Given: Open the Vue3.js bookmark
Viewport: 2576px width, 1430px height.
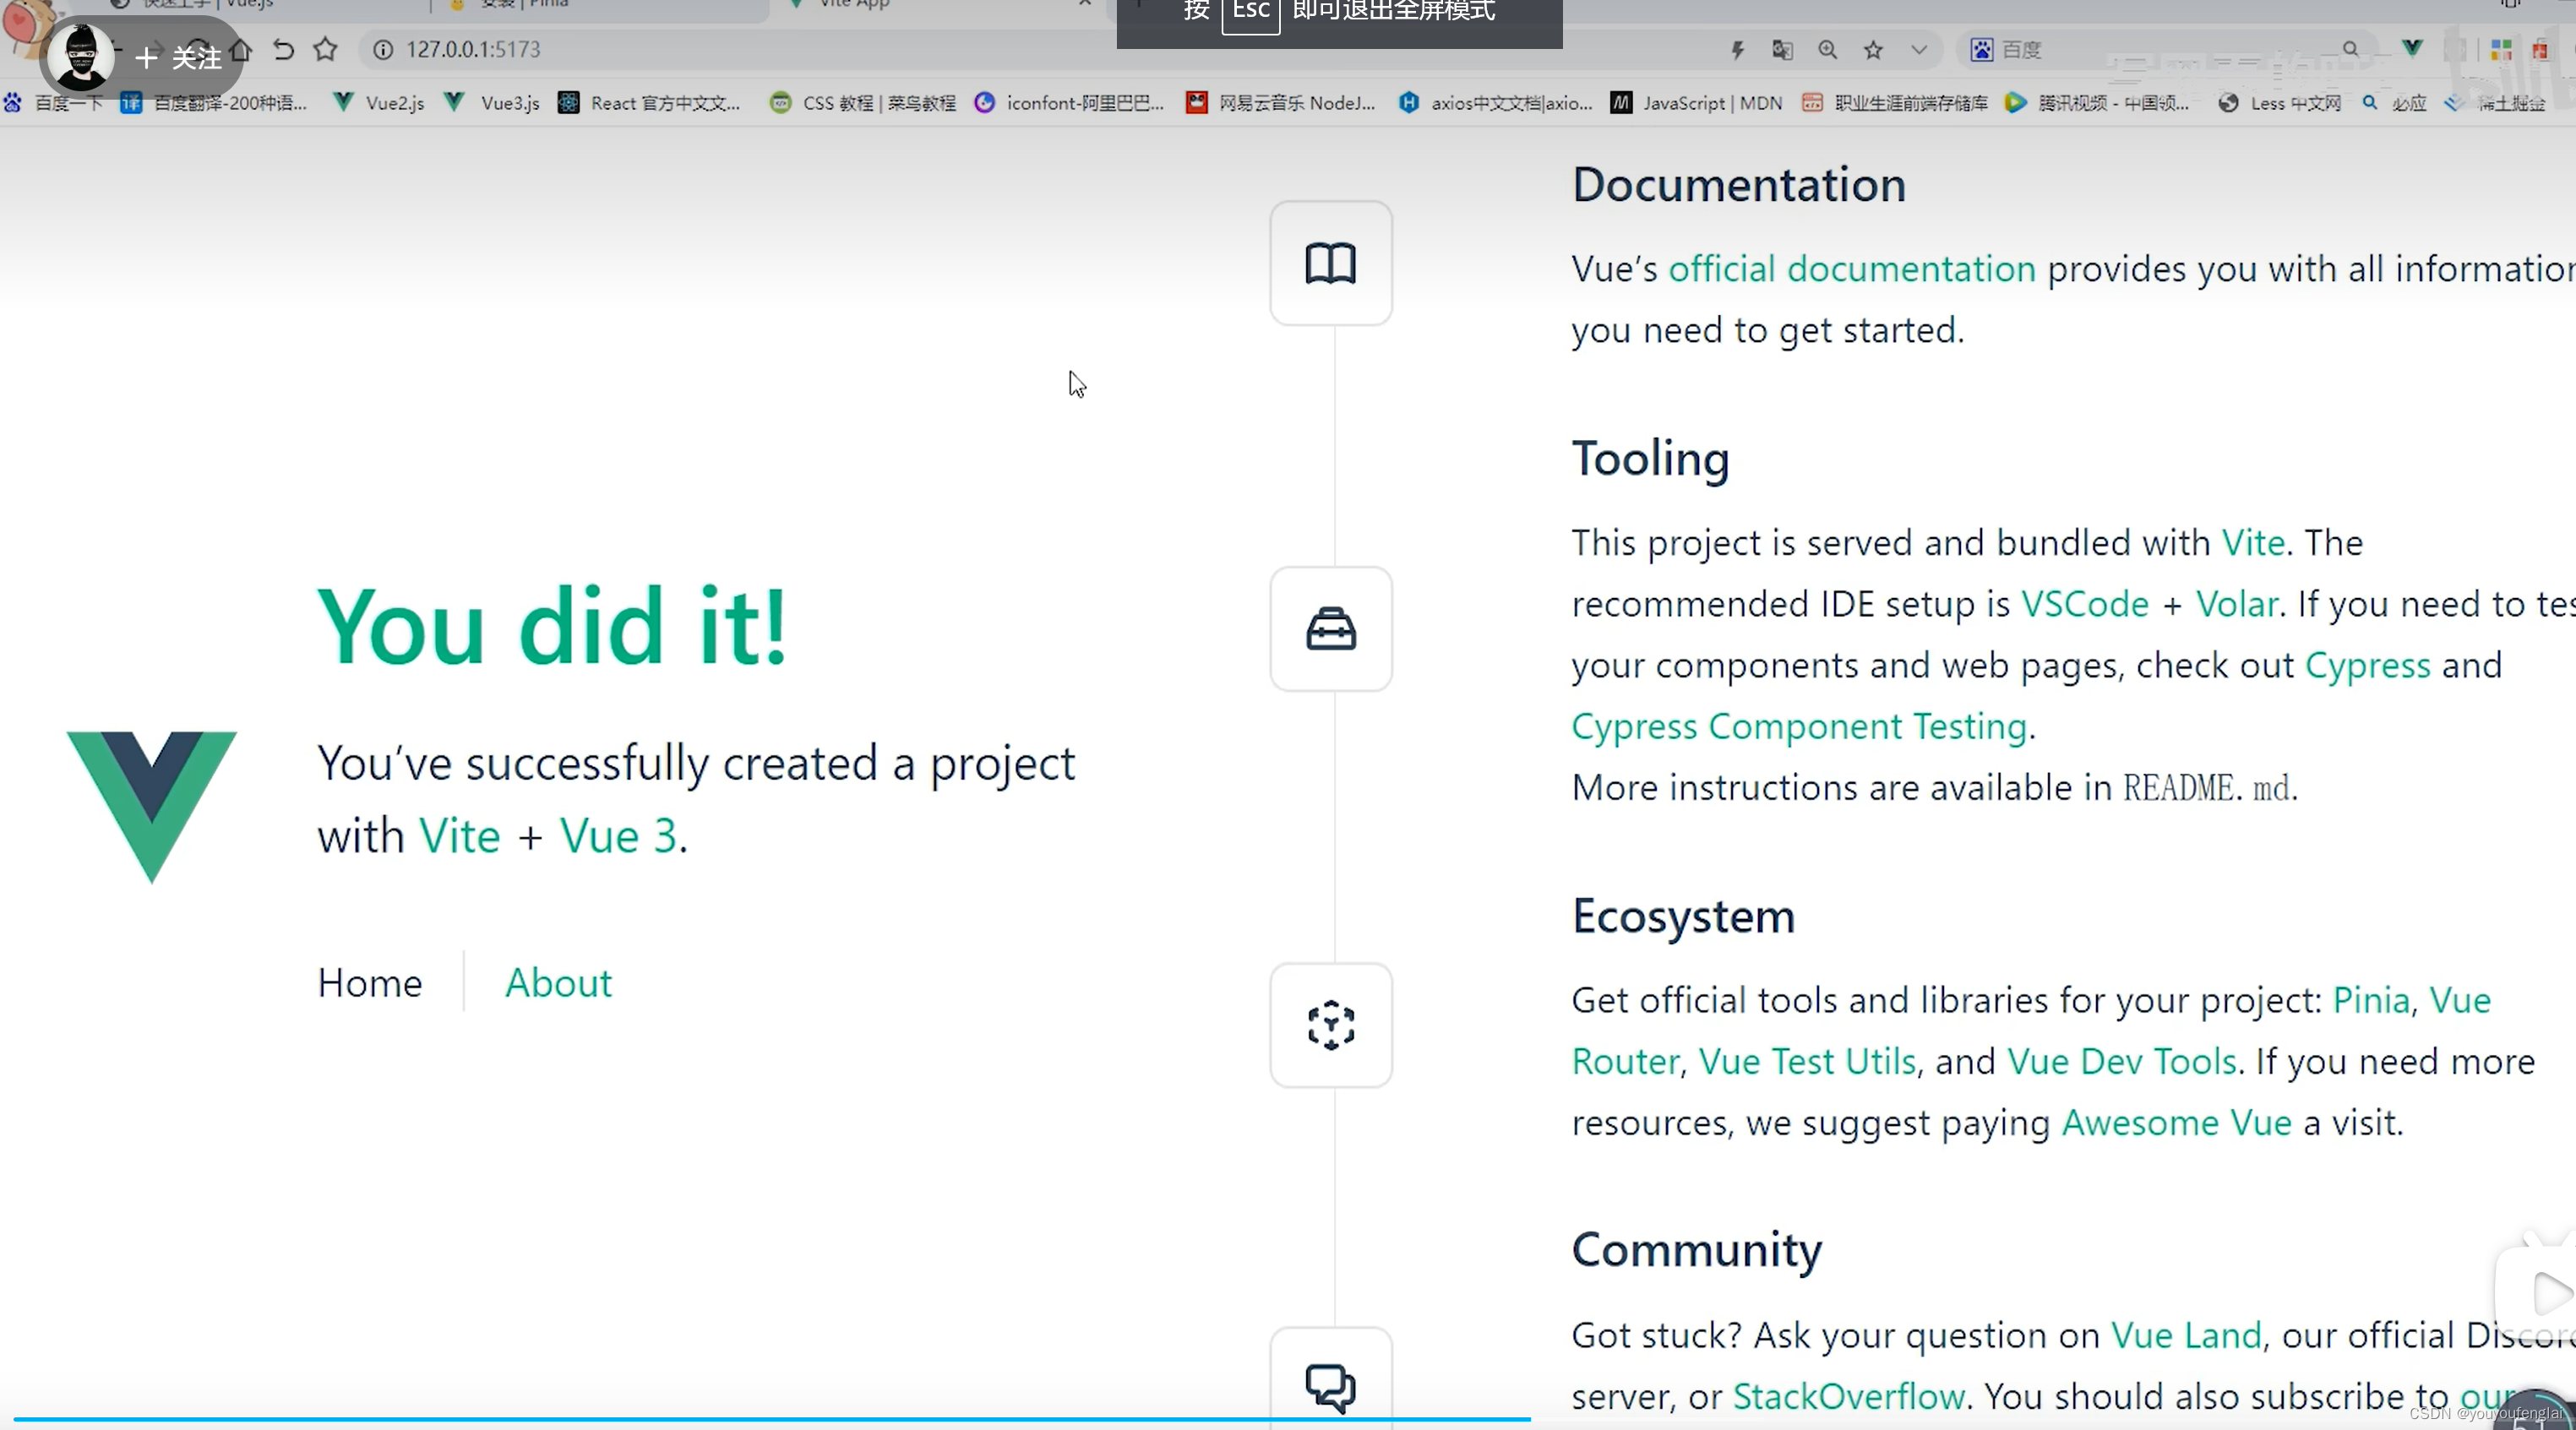Looking at the screenshot, I should (492, 103).
